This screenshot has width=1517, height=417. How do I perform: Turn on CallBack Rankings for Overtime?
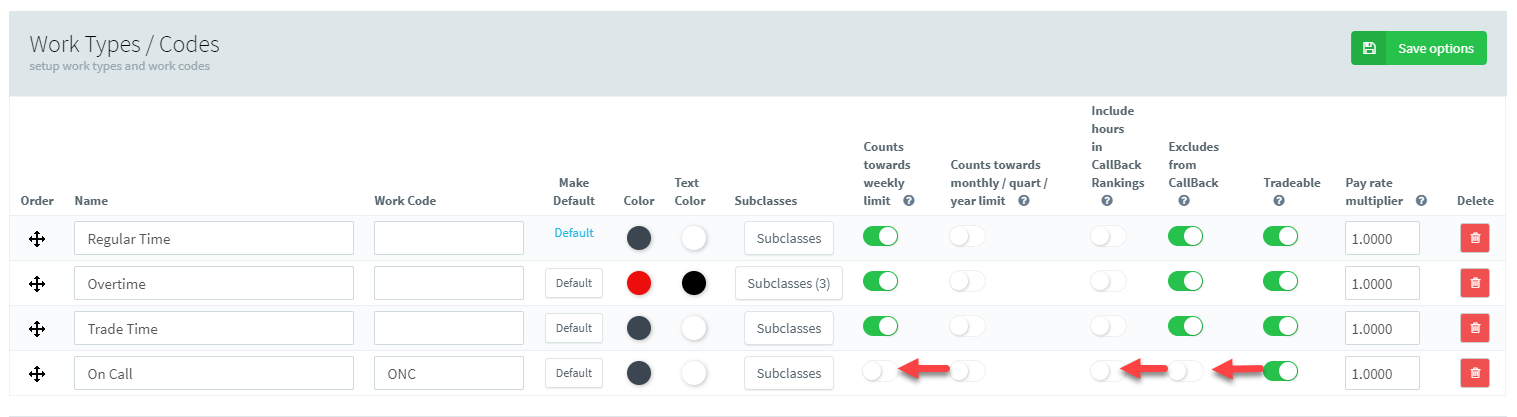(x=1107, y=282)
